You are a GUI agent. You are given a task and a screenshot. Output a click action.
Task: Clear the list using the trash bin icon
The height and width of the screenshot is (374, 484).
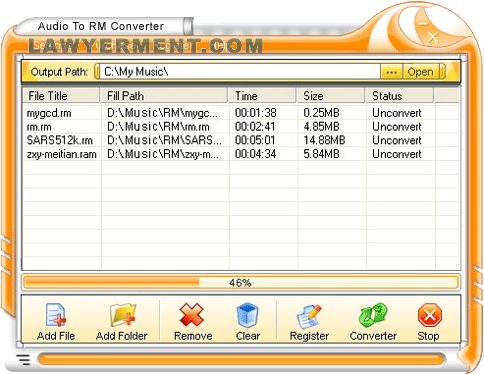(x=248, y=315)
